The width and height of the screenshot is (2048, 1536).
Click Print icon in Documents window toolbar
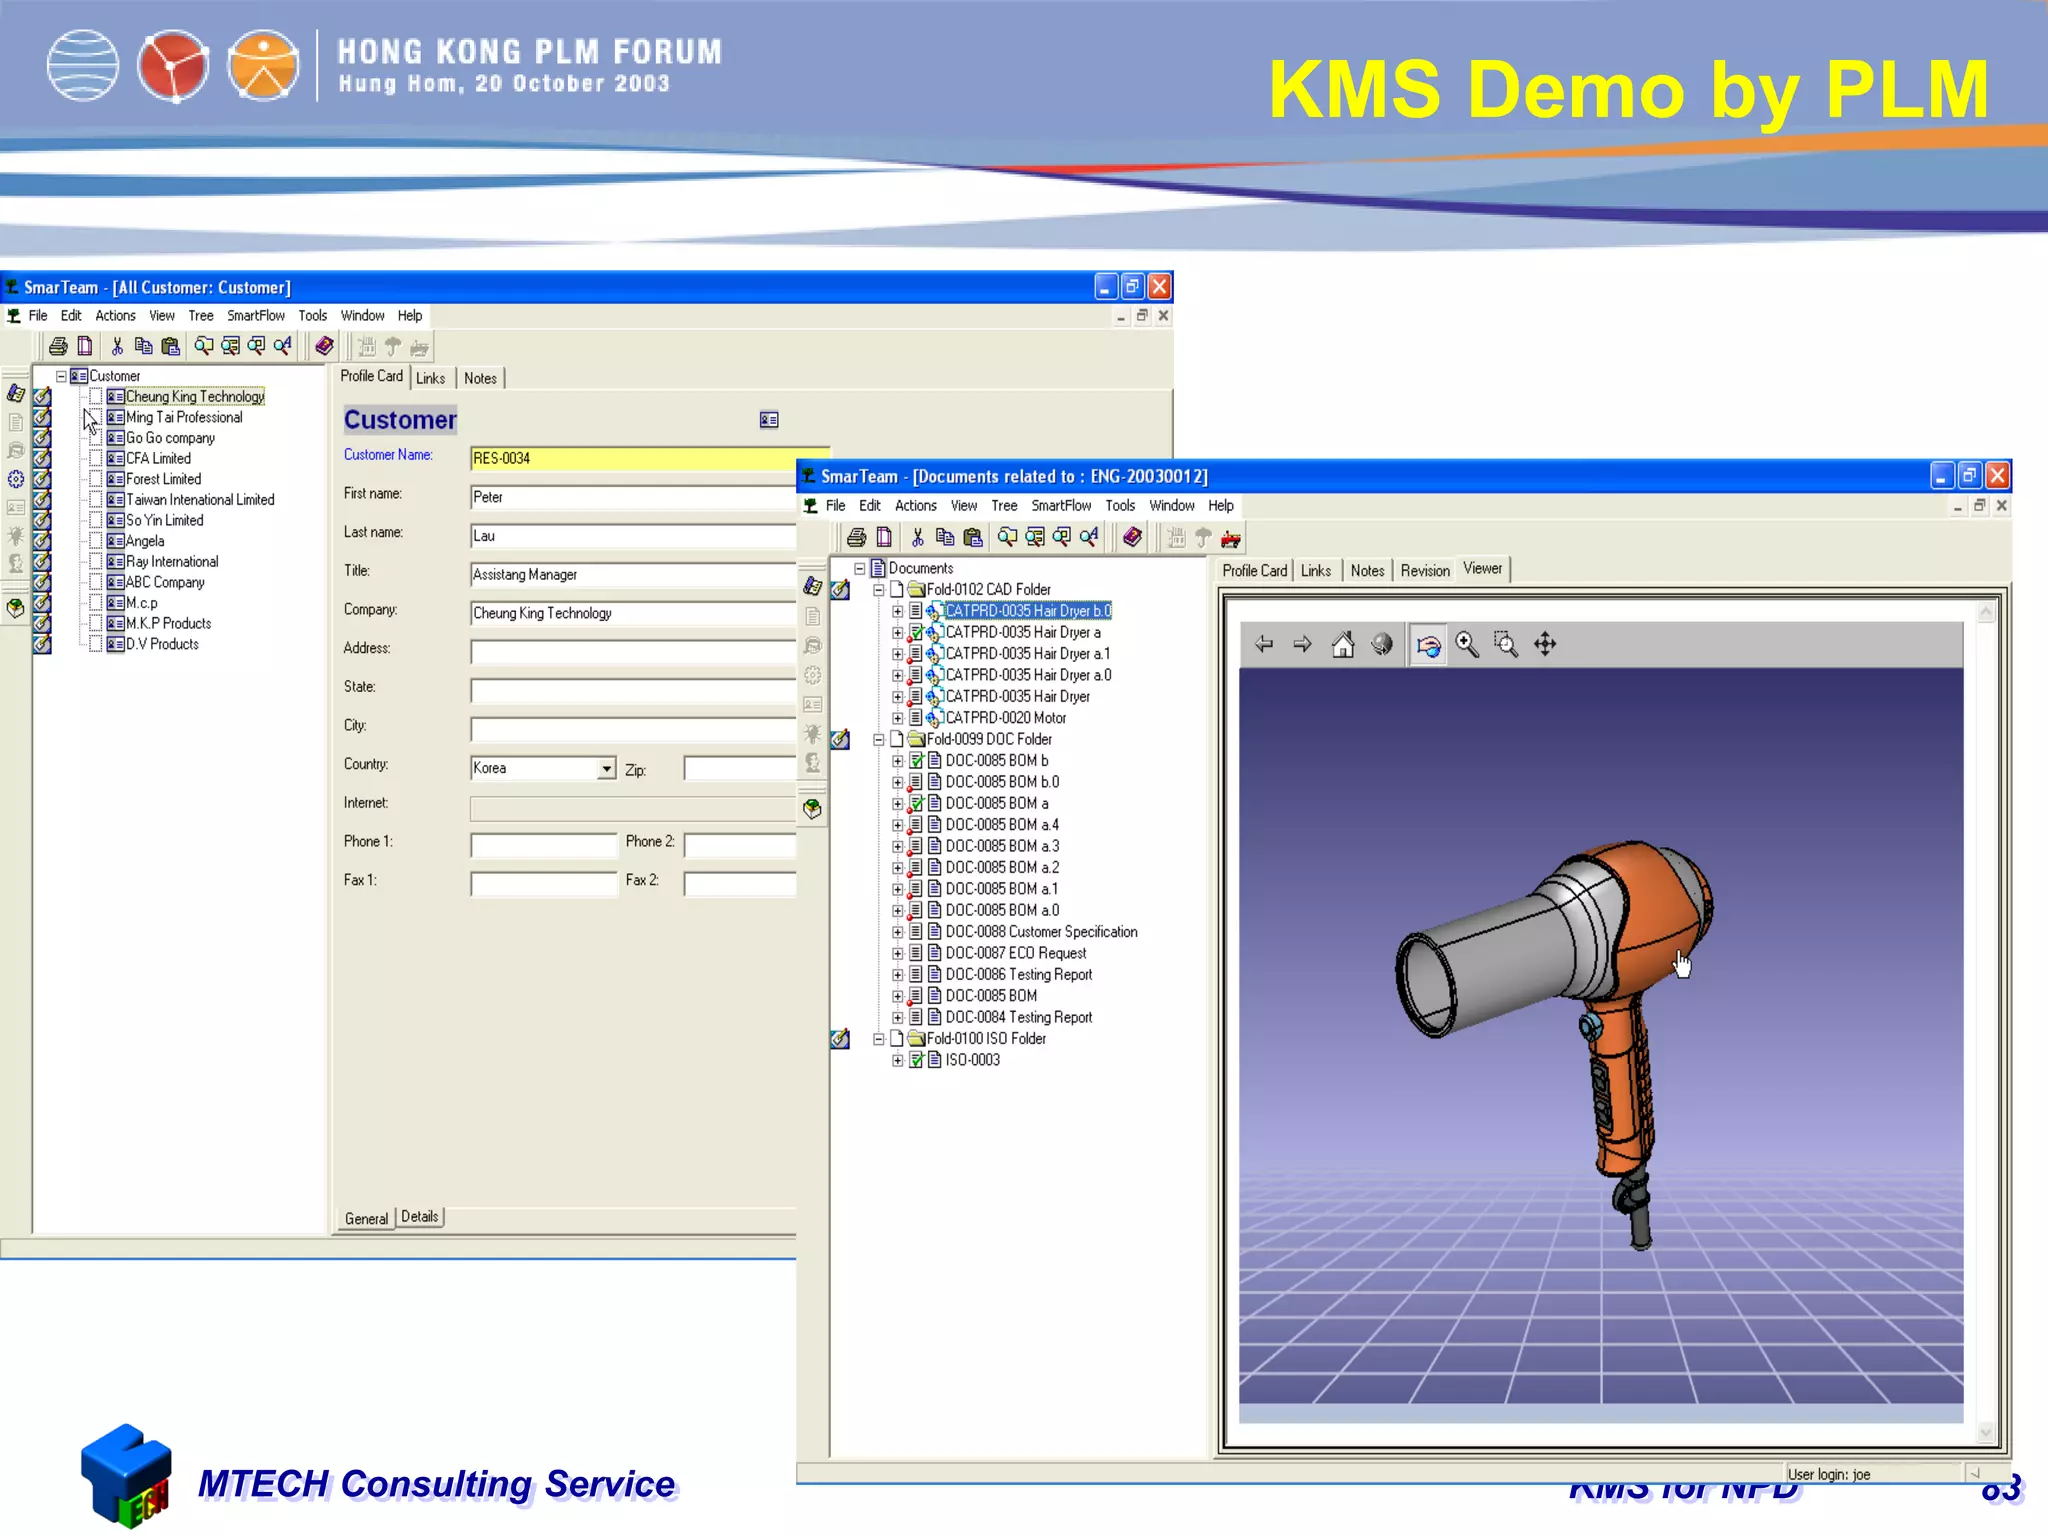(856, 538)
